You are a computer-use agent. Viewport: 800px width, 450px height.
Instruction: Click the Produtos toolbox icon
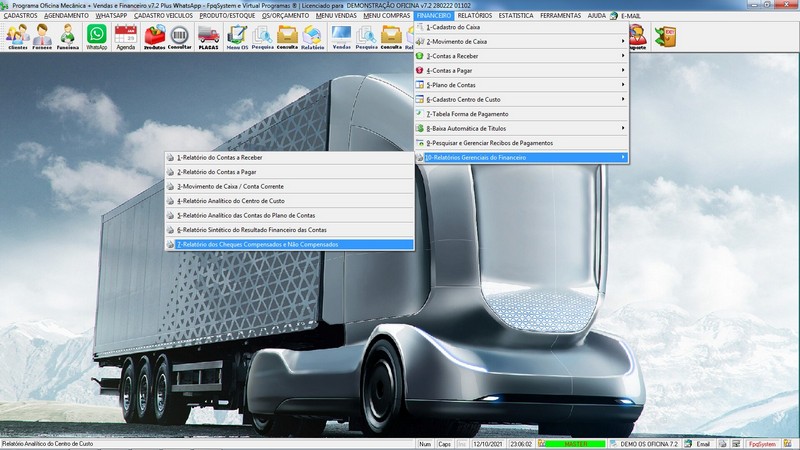click(x=154, y=37)
